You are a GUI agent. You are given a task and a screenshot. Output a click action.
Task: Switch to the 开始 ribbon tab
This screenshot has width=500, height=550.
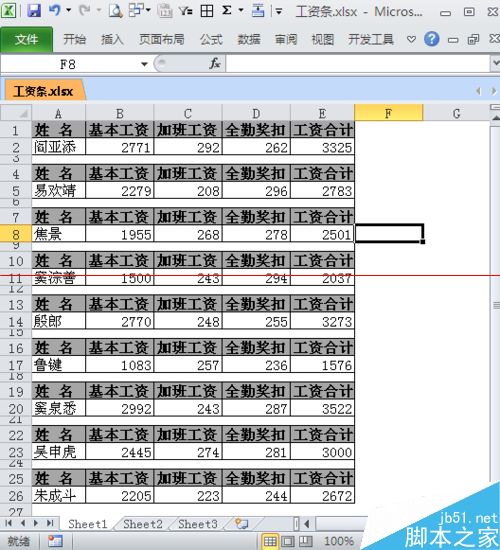[74, 39]
